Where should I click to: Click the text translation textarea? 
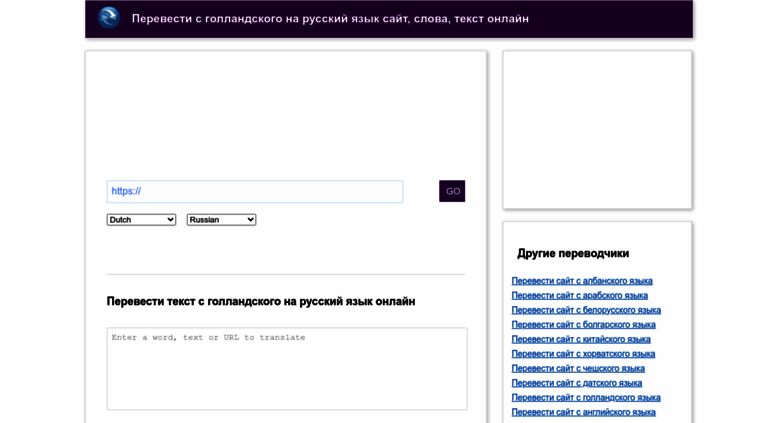coord(287,369)
